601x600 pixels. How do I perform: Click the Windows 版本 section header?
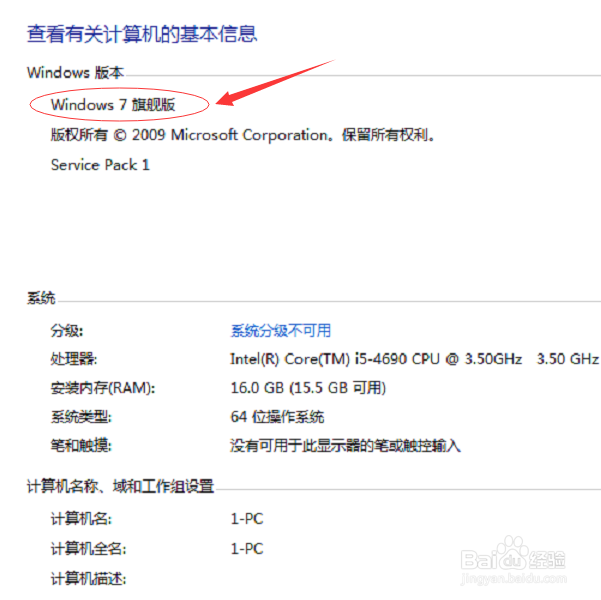tap(76, 72)
